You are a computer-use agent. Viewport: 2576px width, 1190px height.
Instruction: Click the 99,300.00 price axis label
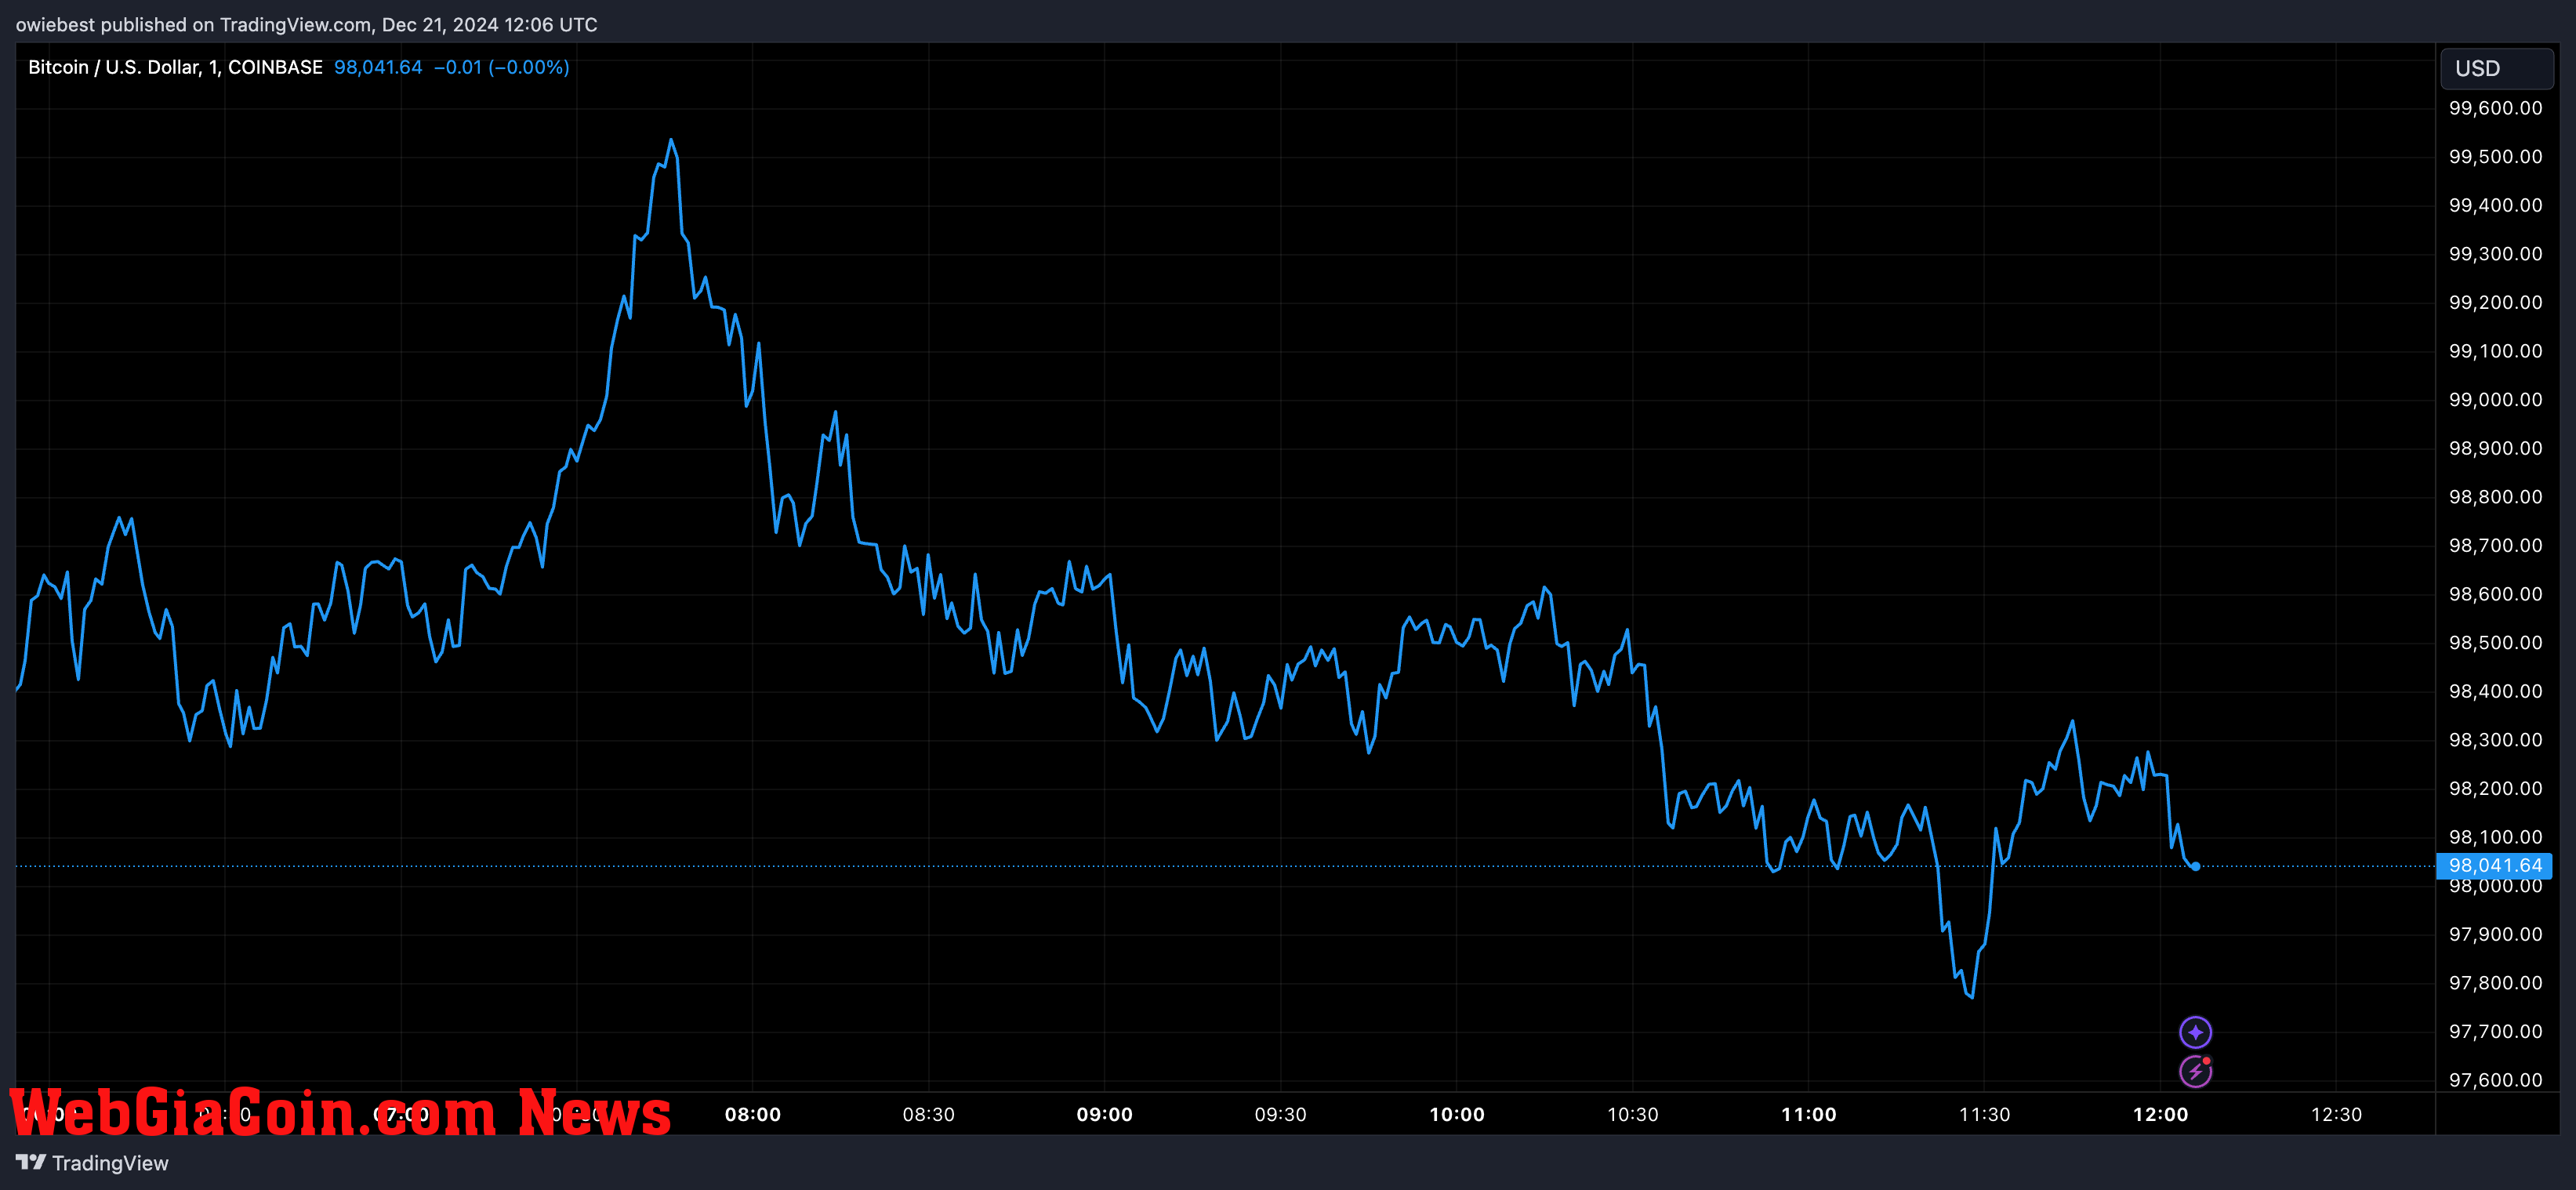[2495, 253]
